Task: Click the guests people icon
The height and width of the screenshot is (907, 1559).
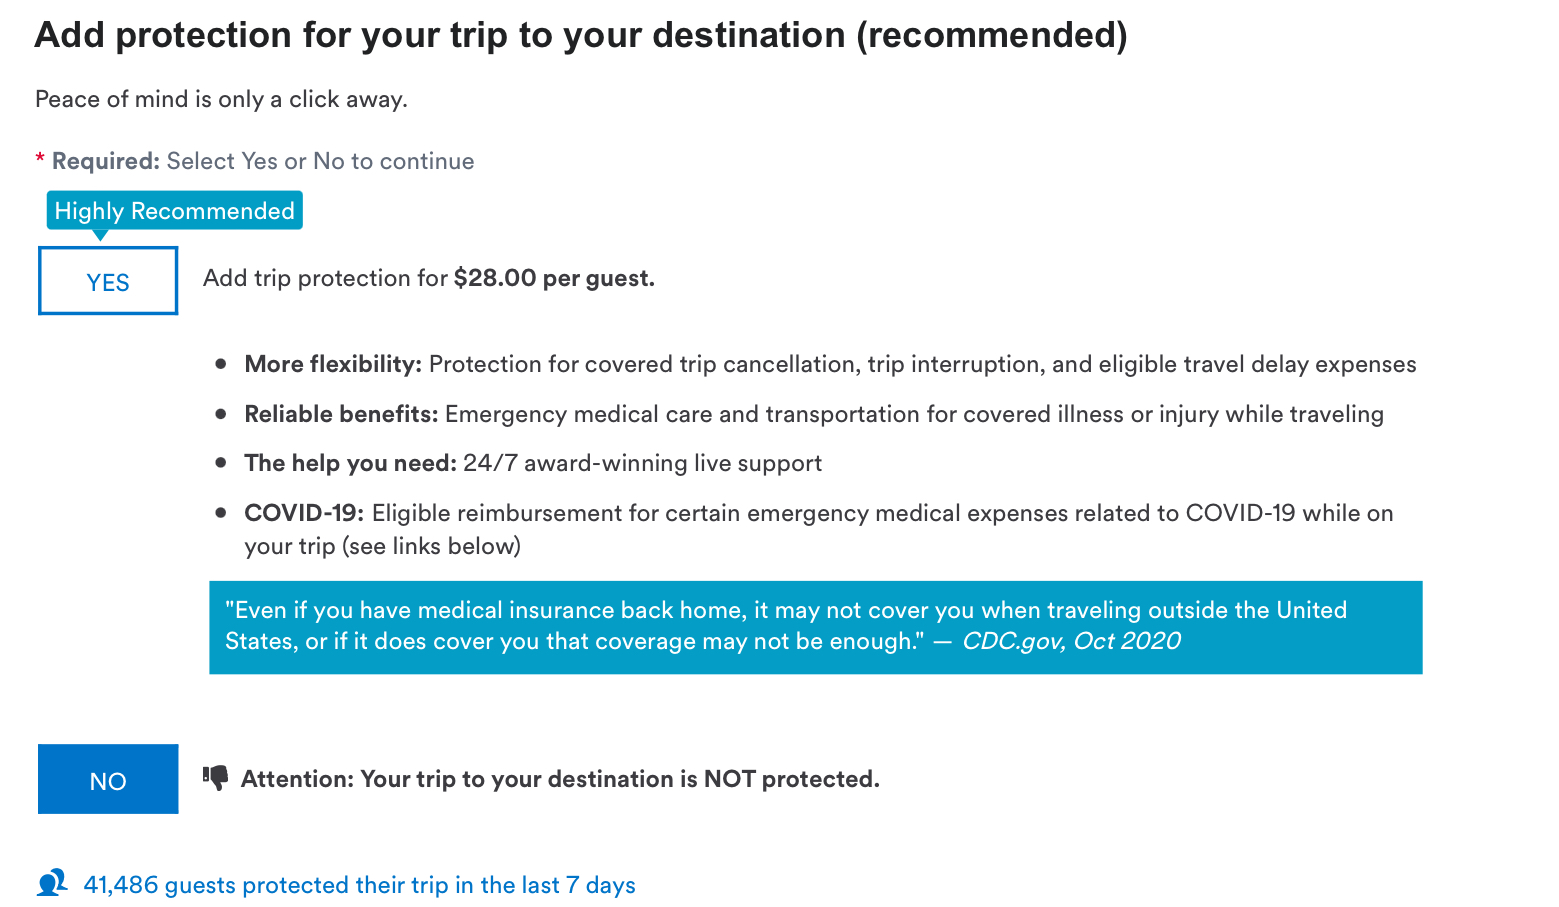Action: click(x=52, y=883)
